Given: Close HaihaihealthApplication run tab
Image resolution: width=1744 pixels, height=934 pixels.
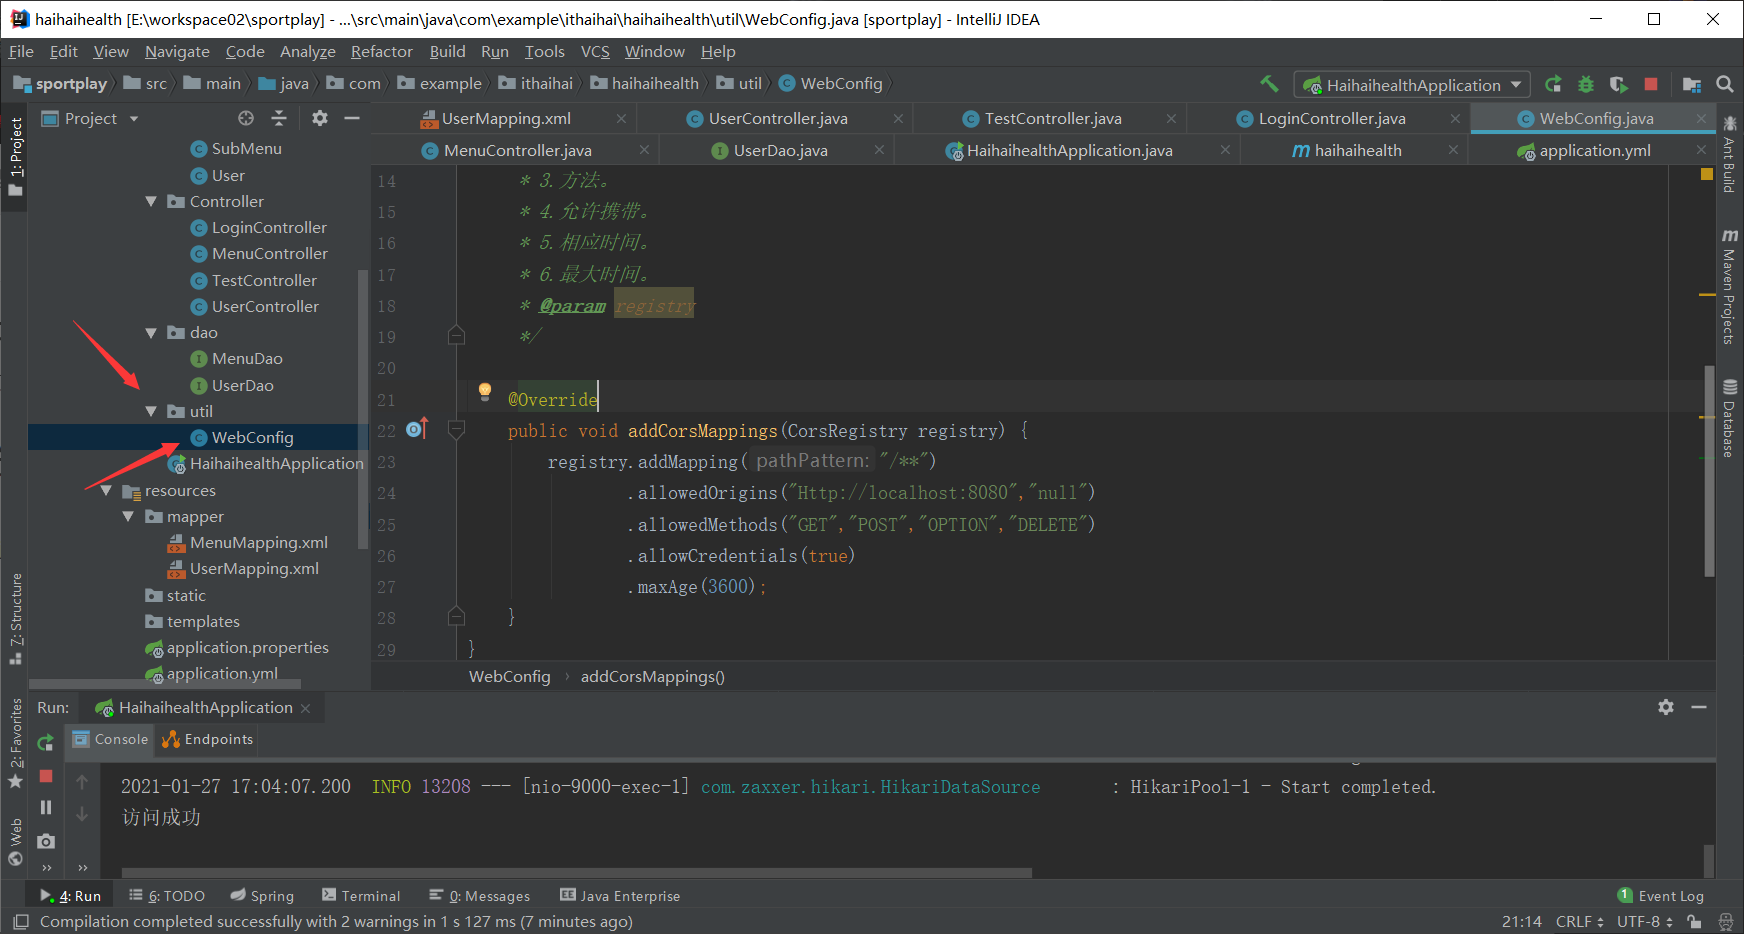Looking at the screenshot, I should click(305, 708).
